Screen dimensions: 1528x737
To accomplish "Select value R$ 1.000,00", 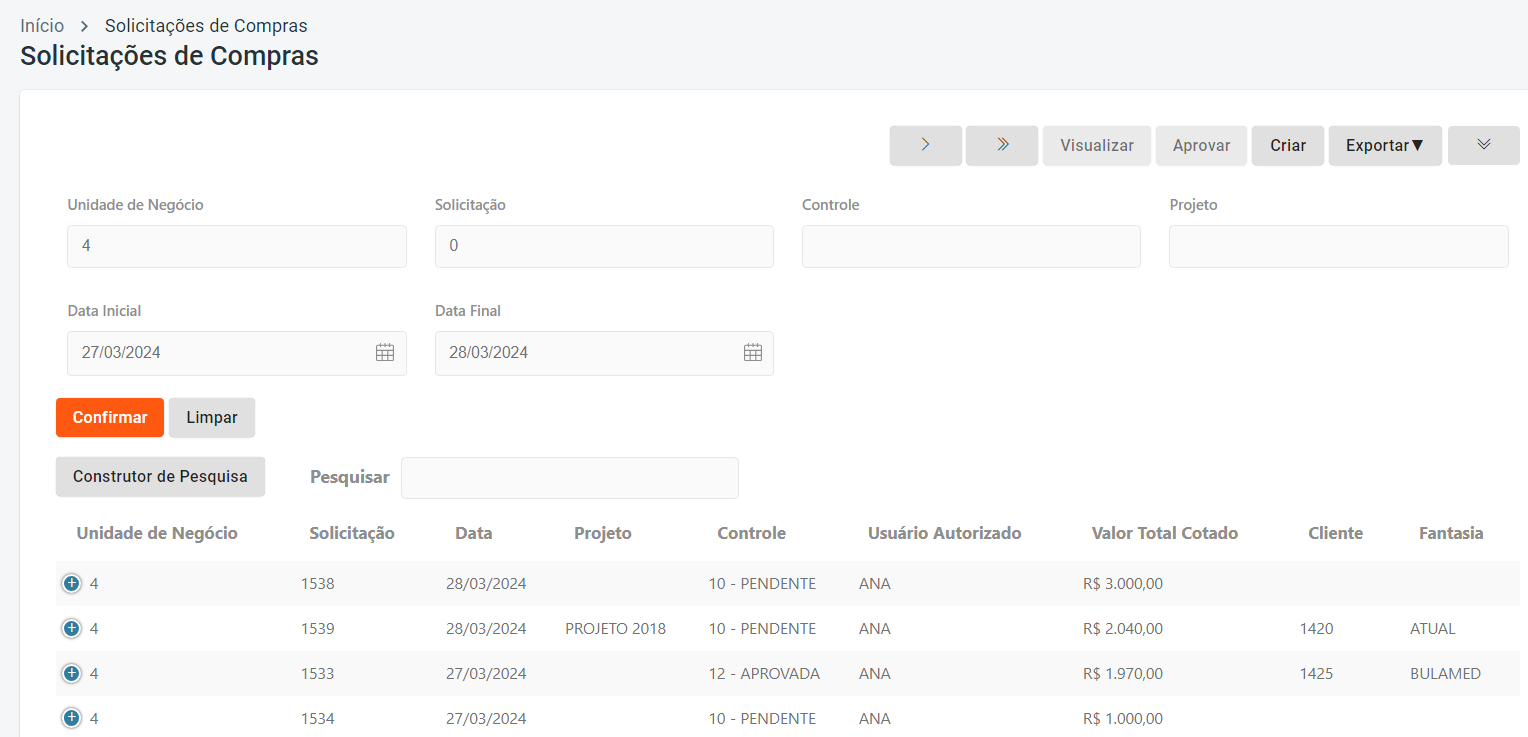I will point(1123,719).
